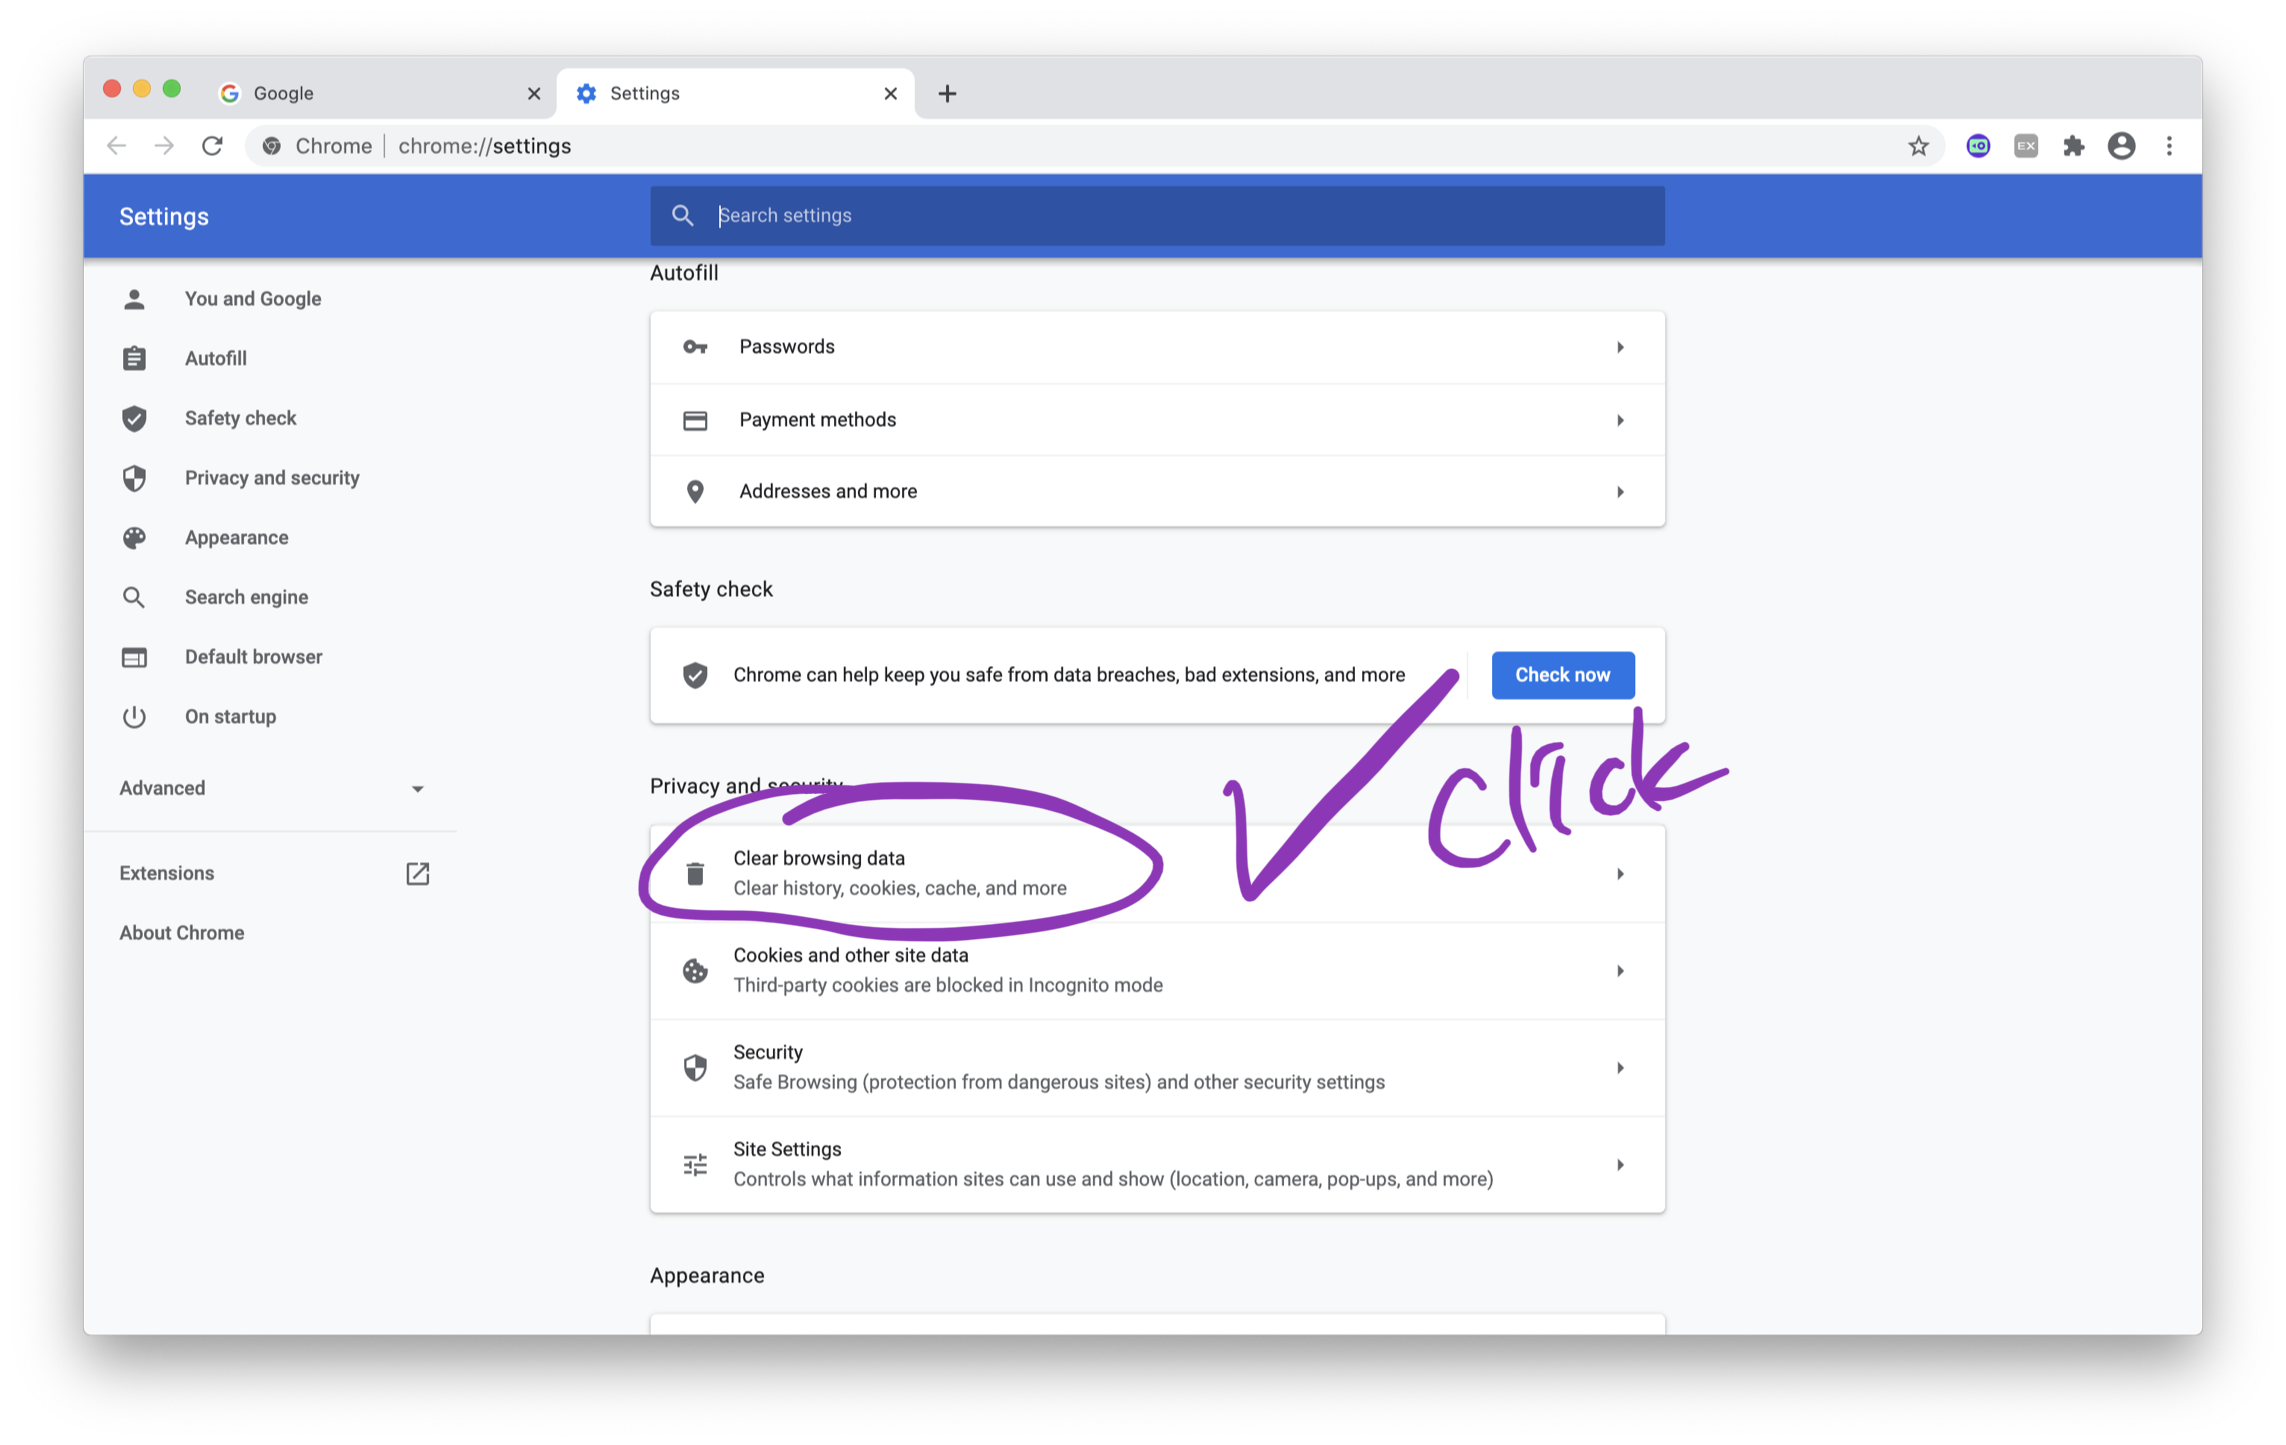
Task: Open the Extensions link in sidebar
Action: pyautogui.click(x=166, y=873)
